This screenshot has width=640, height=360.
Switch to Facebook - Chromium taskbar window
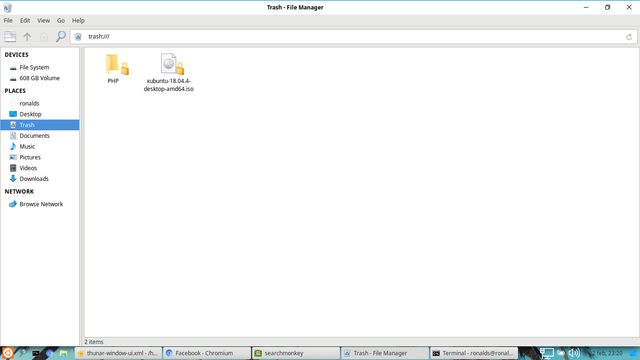click(207, 353)
